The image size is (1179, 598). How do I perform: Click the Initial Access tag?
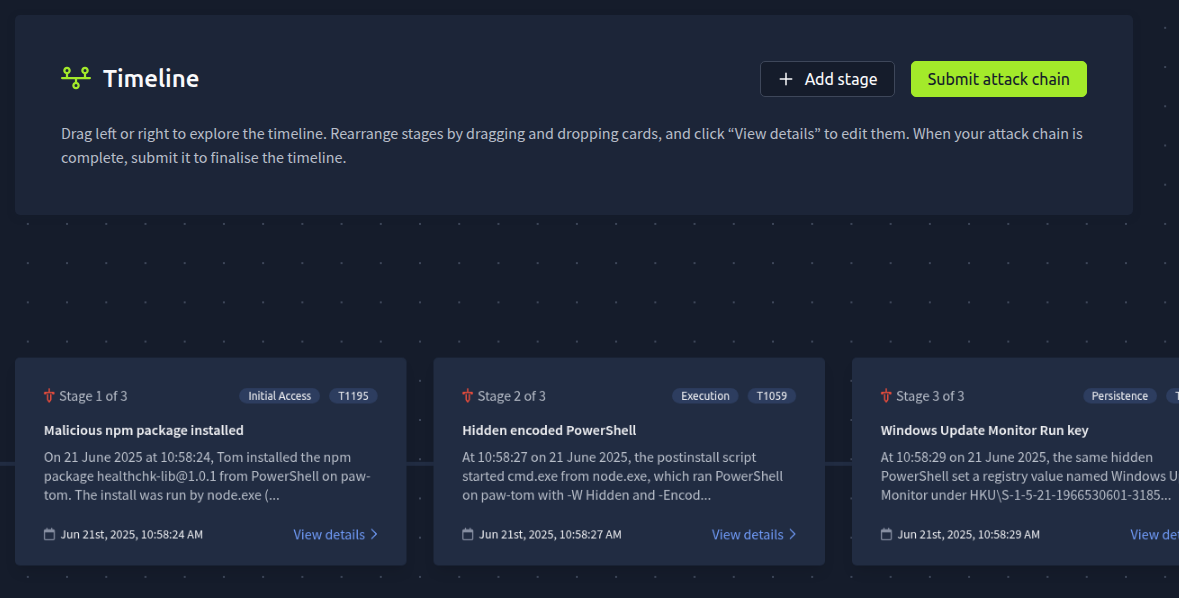(280, 396)
